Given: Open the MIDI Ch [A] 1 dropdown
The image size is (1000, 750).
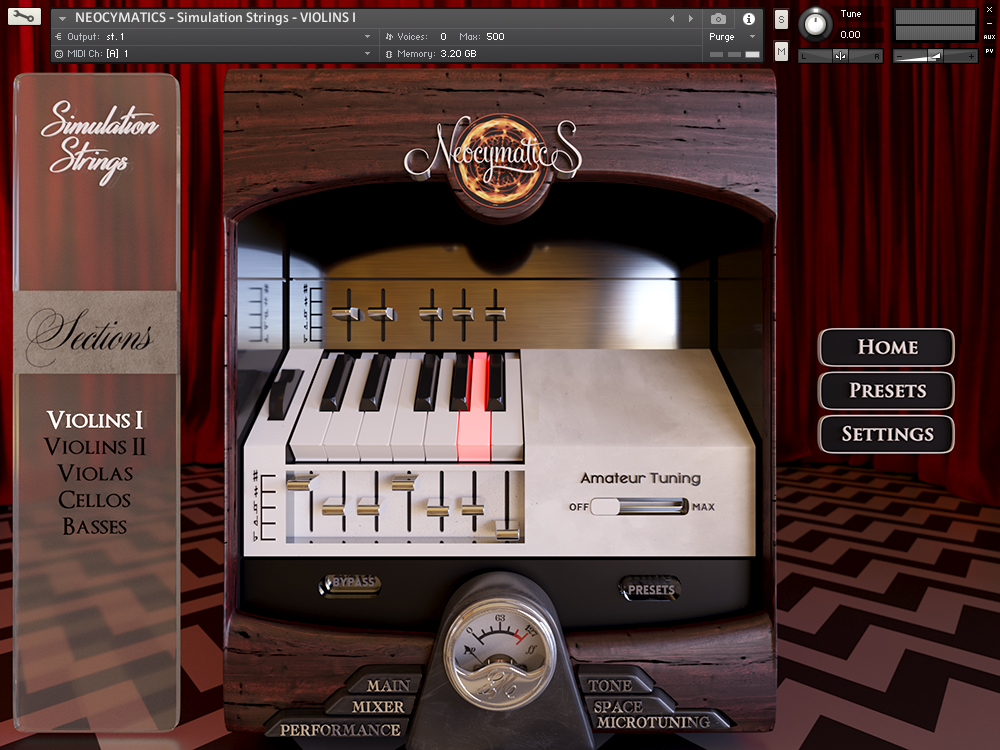Looking at the screenshot, I should coord(200,52).
